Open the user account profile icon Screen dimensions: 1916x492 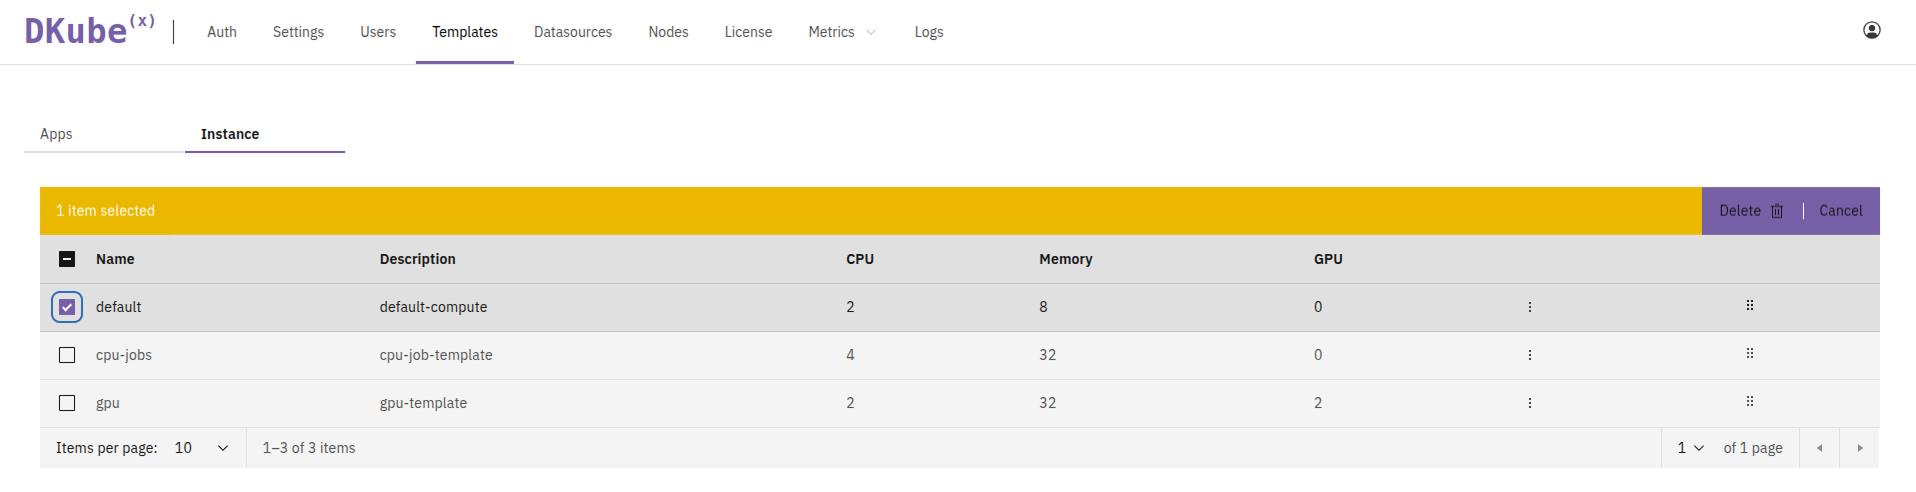(1871, 31)
